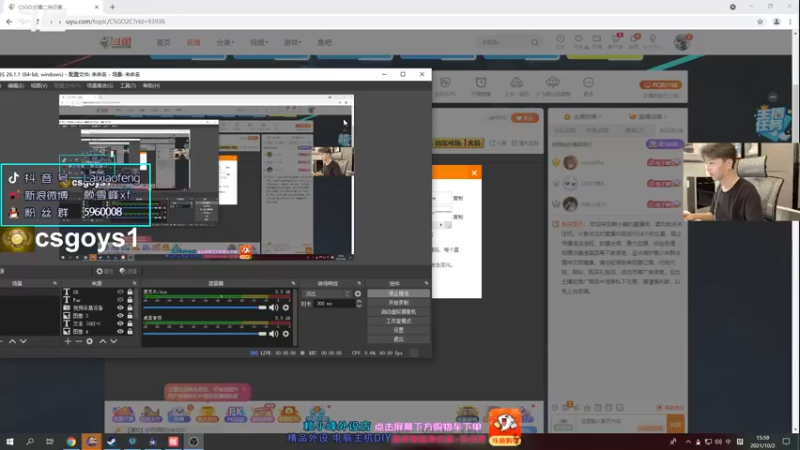This screenshot has width=800, height=450.
Task: Open 视图(V) menu in OBS menu bar
Action: click(x=39, y=86)
